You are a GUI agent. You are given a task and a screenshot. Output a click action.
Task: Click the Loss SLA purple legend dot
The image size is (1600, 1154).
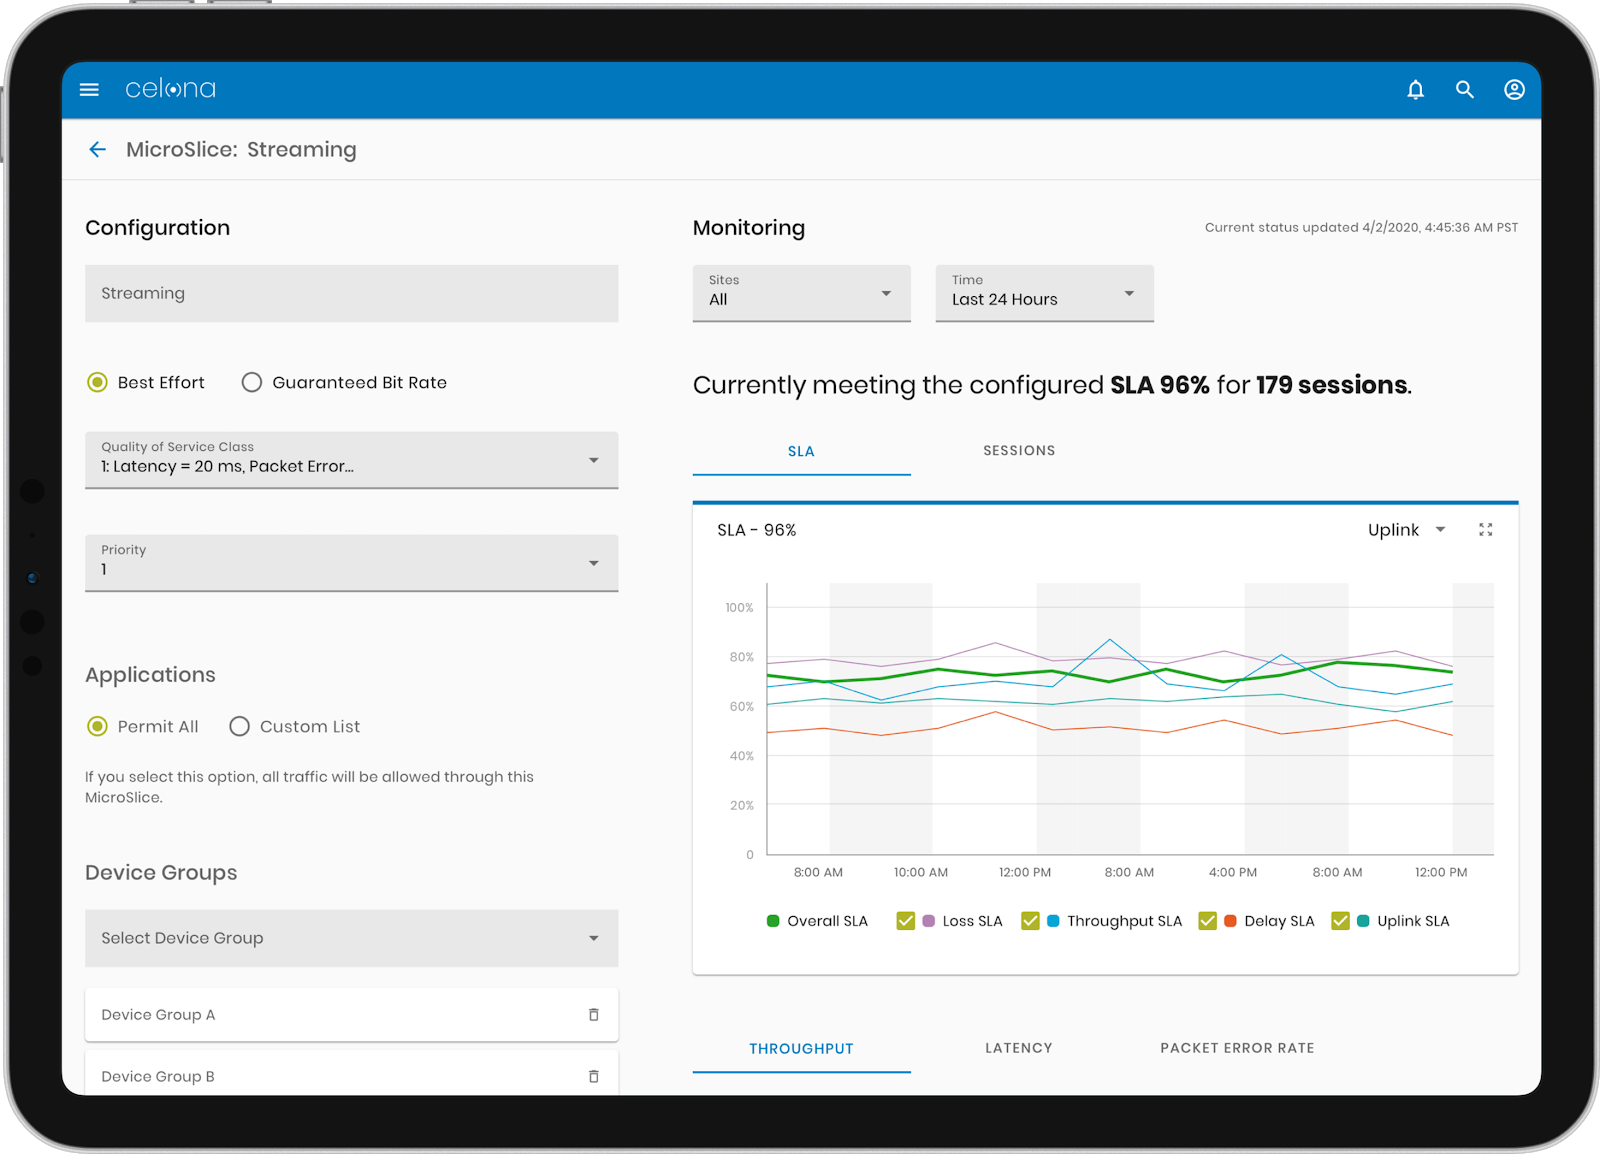929,921
